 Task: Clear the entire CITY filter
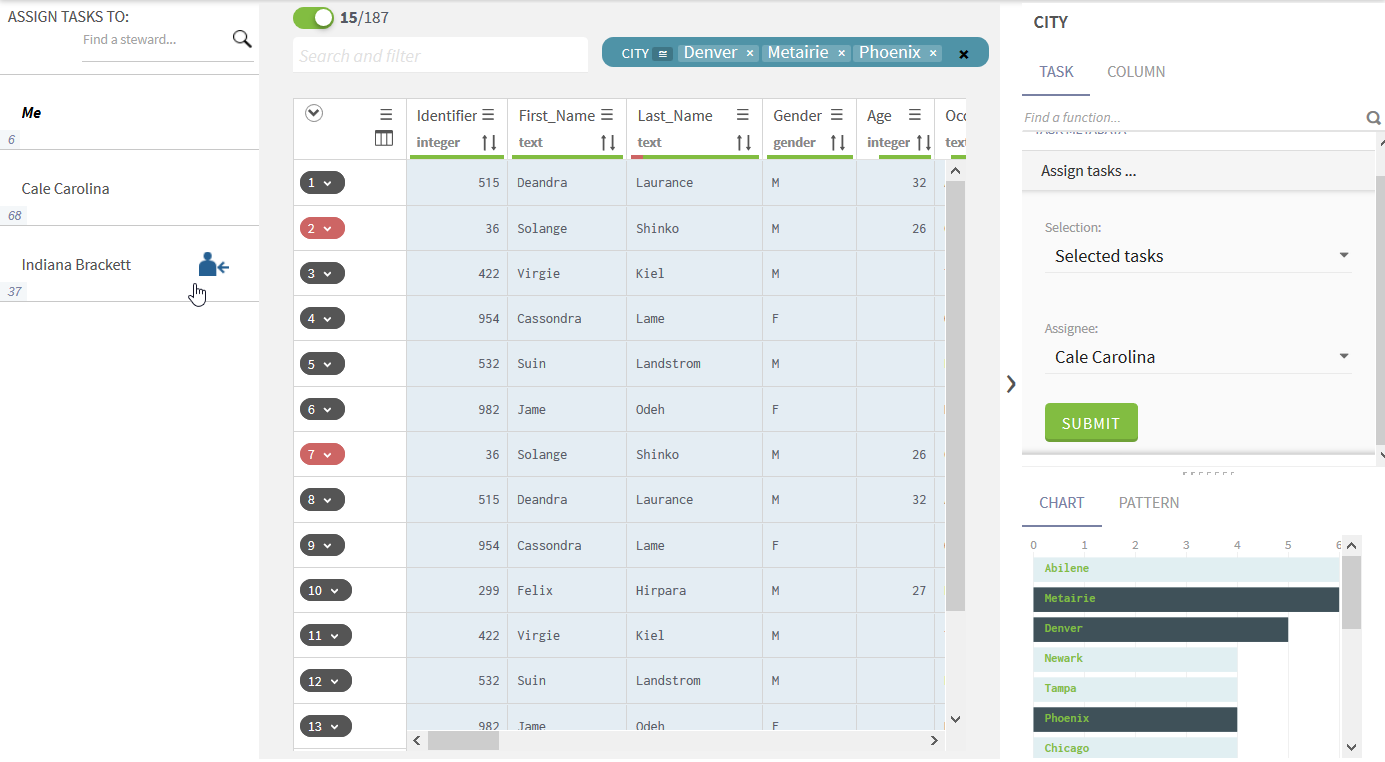tap(964, 54)
